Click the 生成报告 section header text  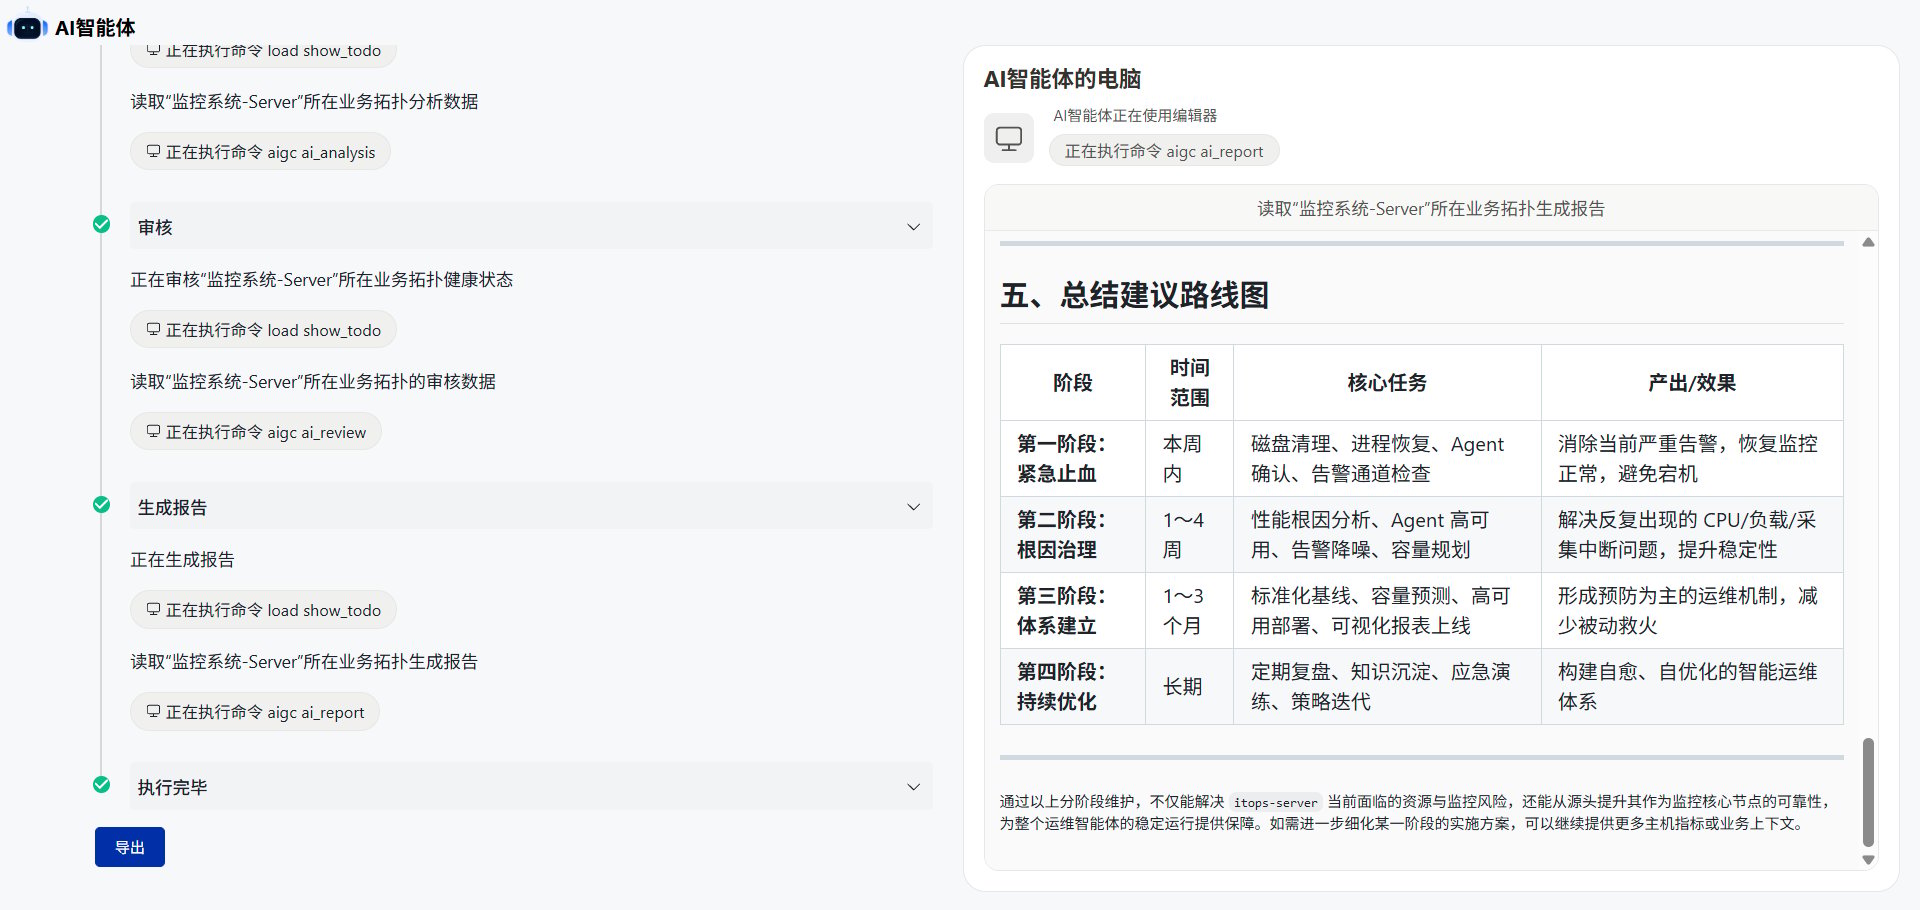tap(172, 507)
